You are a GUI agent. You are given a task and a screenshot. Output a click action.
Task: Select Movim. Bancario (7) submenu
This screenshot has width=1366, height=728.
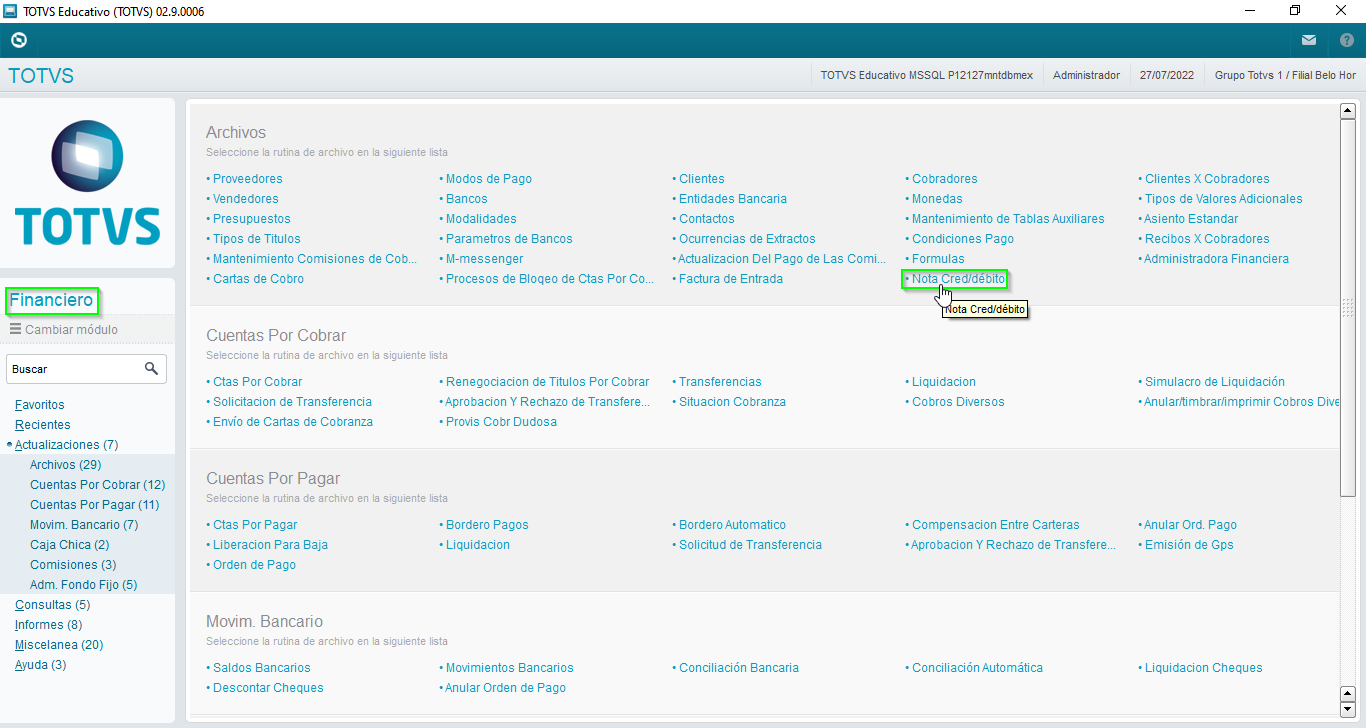[84, 525]
